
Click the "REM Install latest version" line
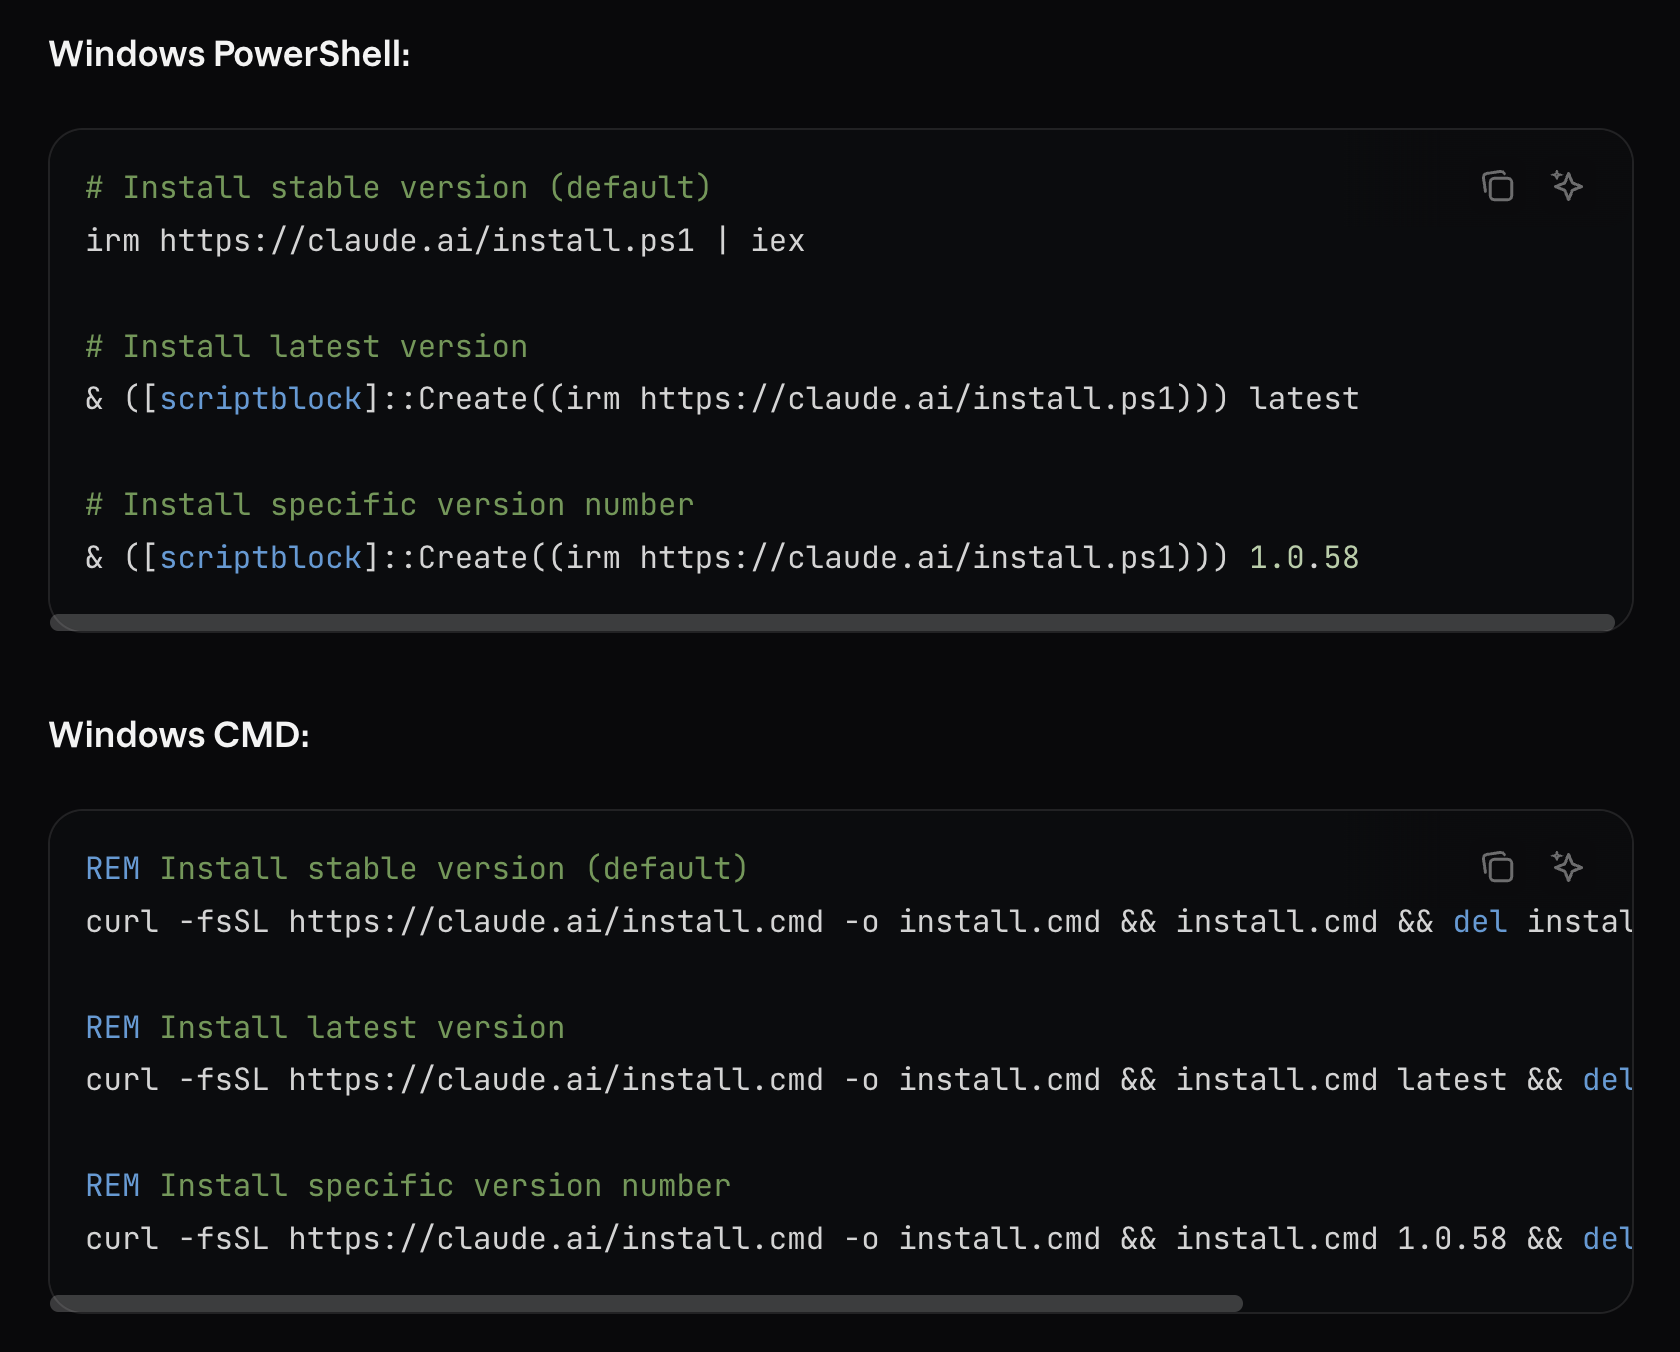point(325,1028)
